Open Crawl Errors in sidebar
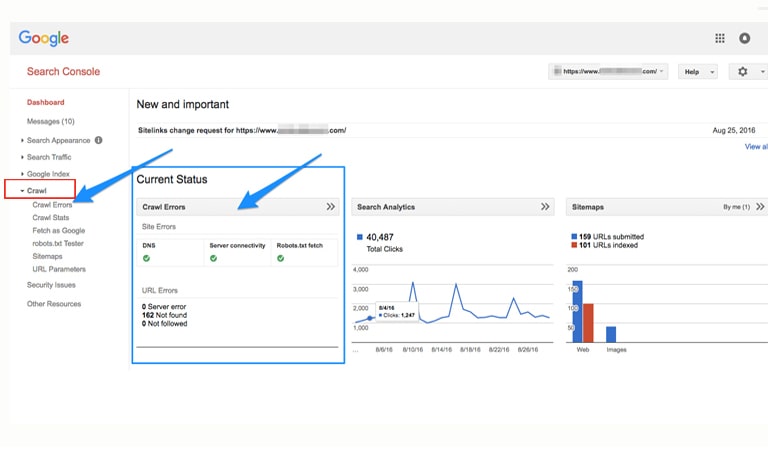 (x=52, y=205)
